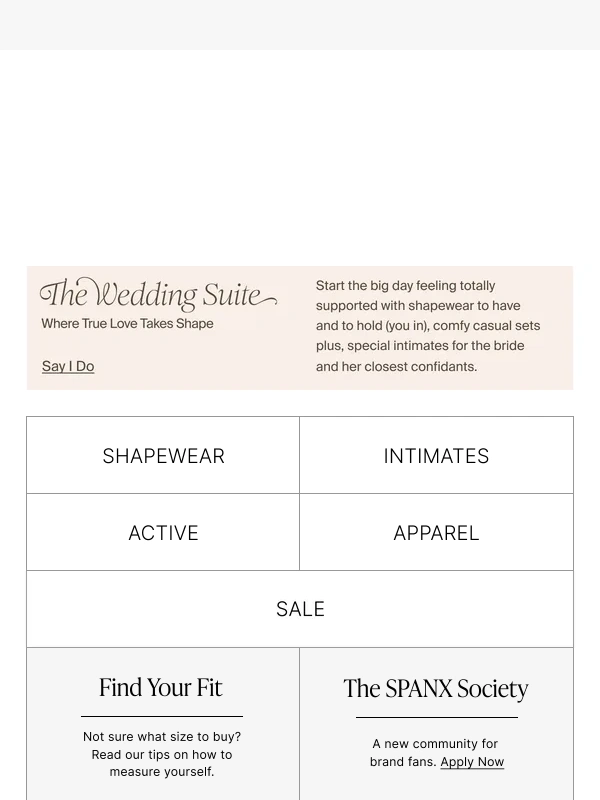Image resolution: width=600 pixels, height=800 pixels.
Task: Open the INTIMATES category
Action: tap(436, 456)
